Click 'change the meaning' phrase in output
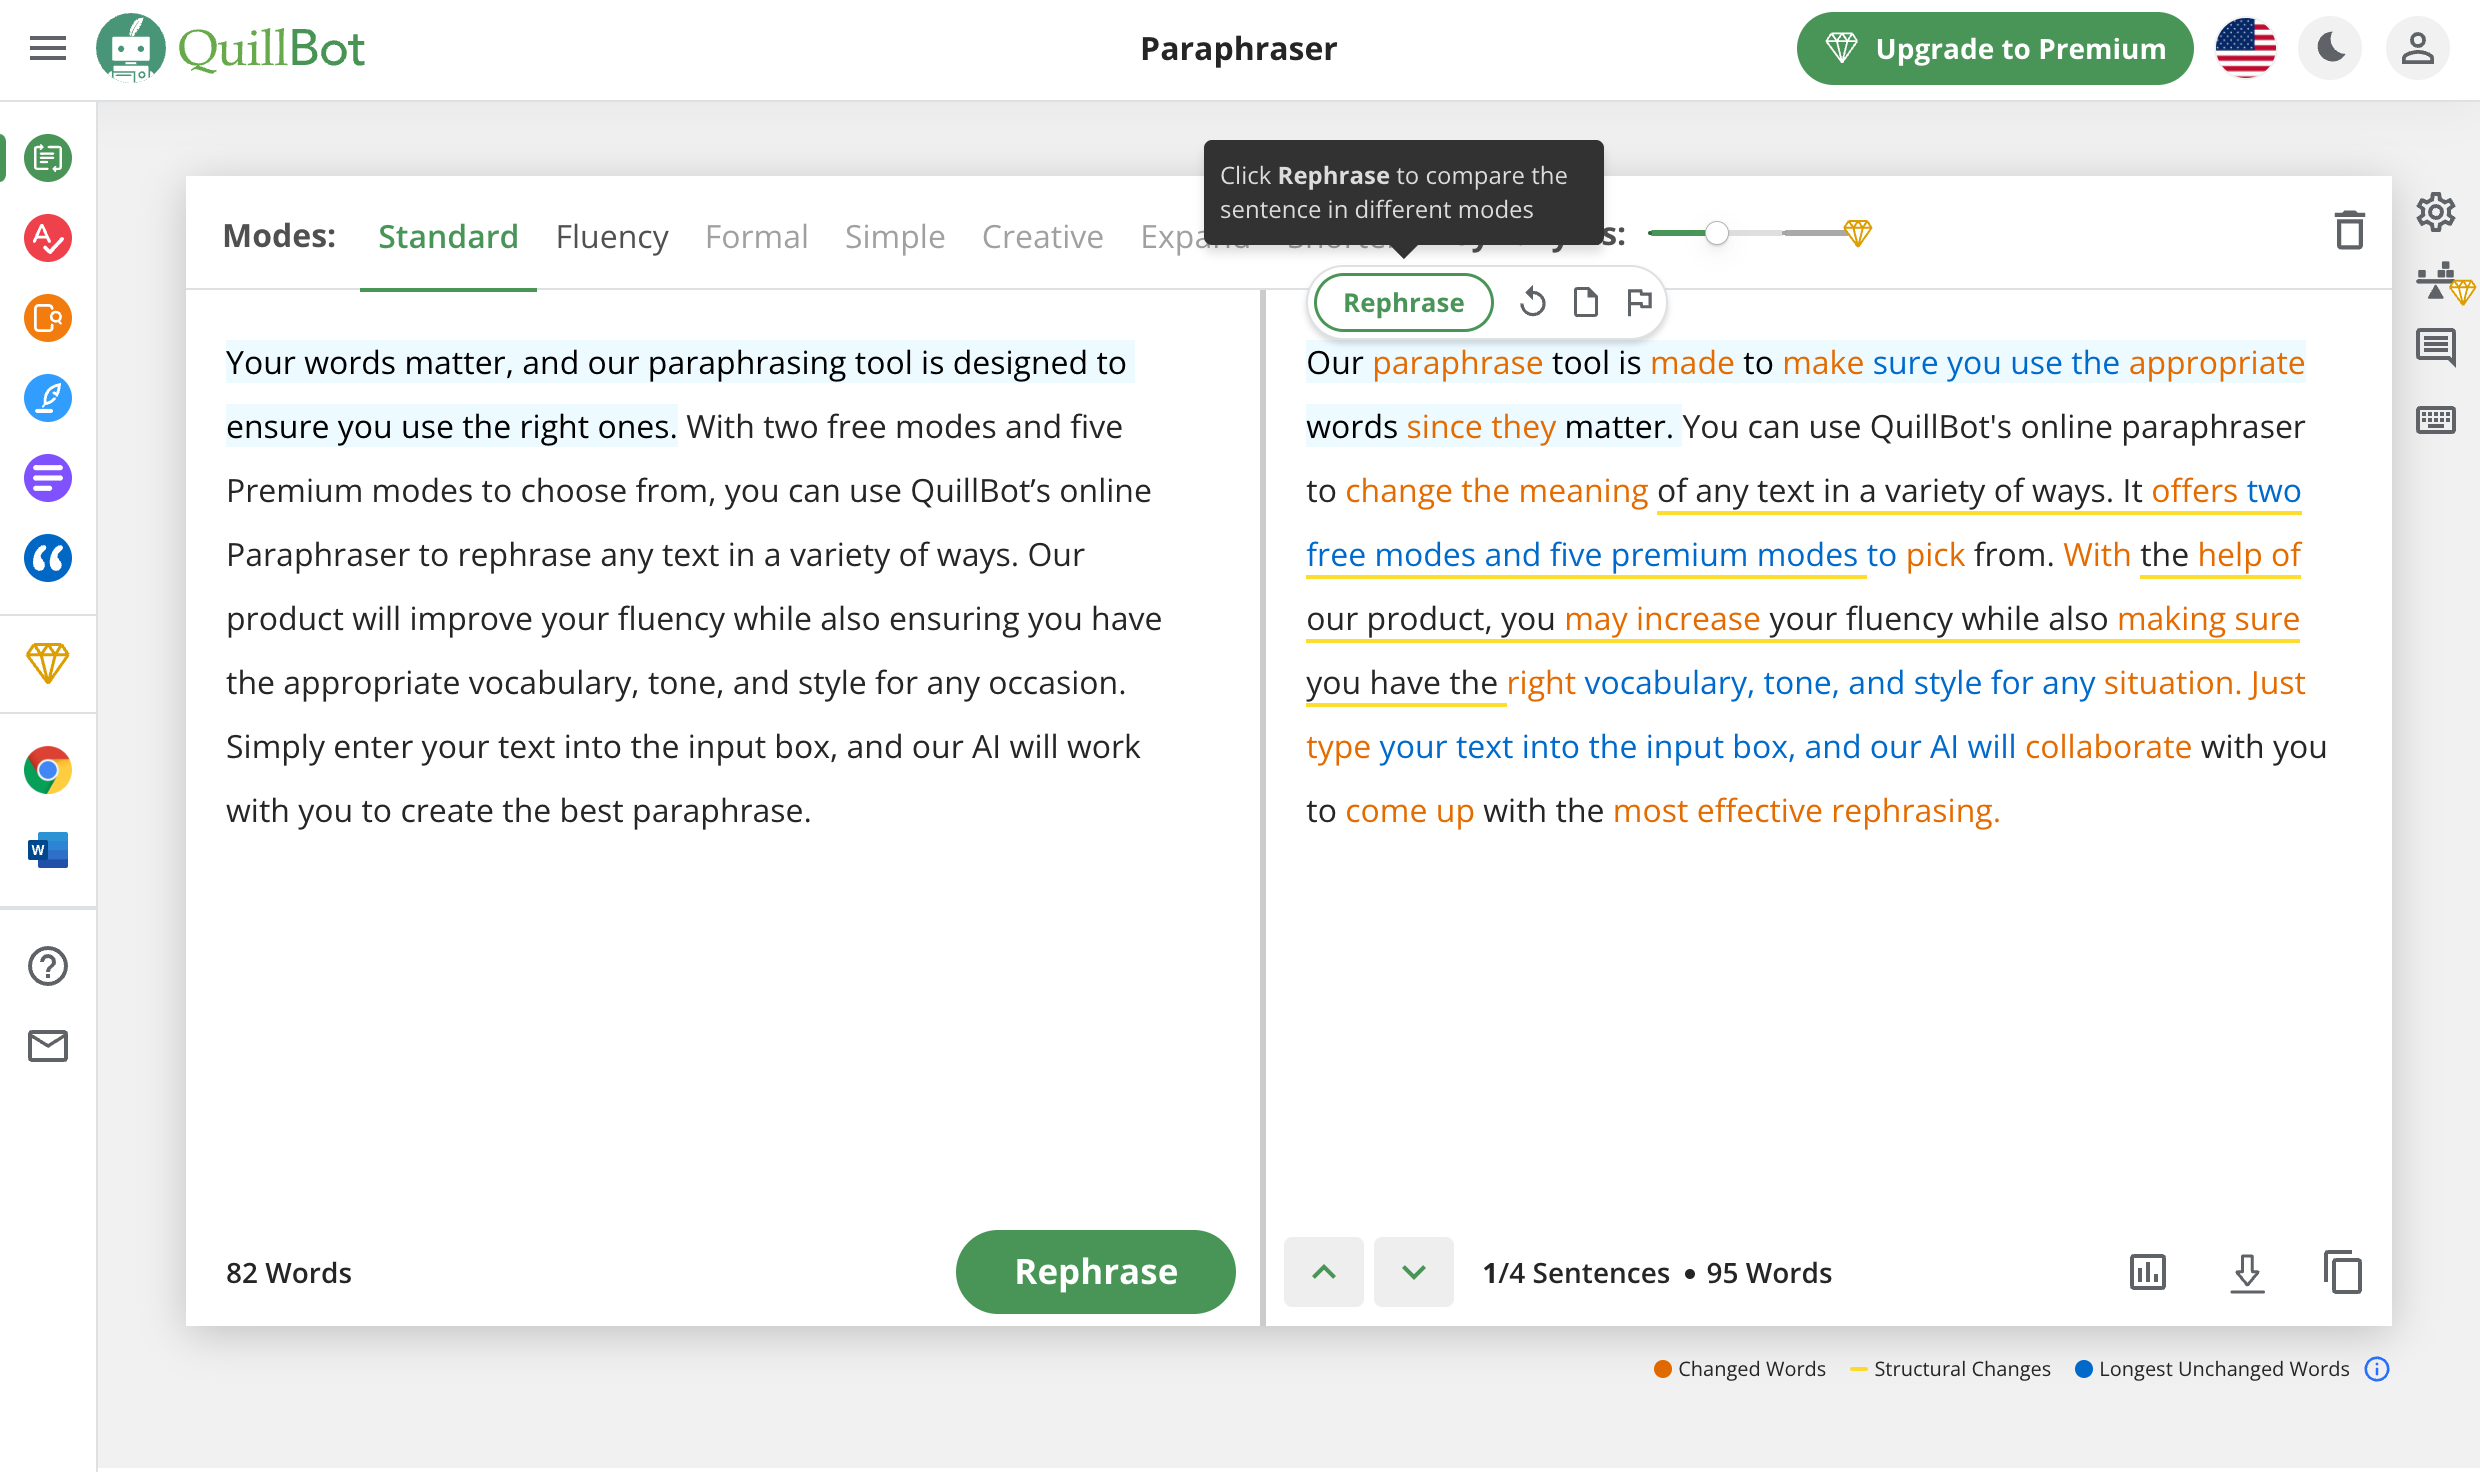2480x1472 pixels. (1496, 490)
